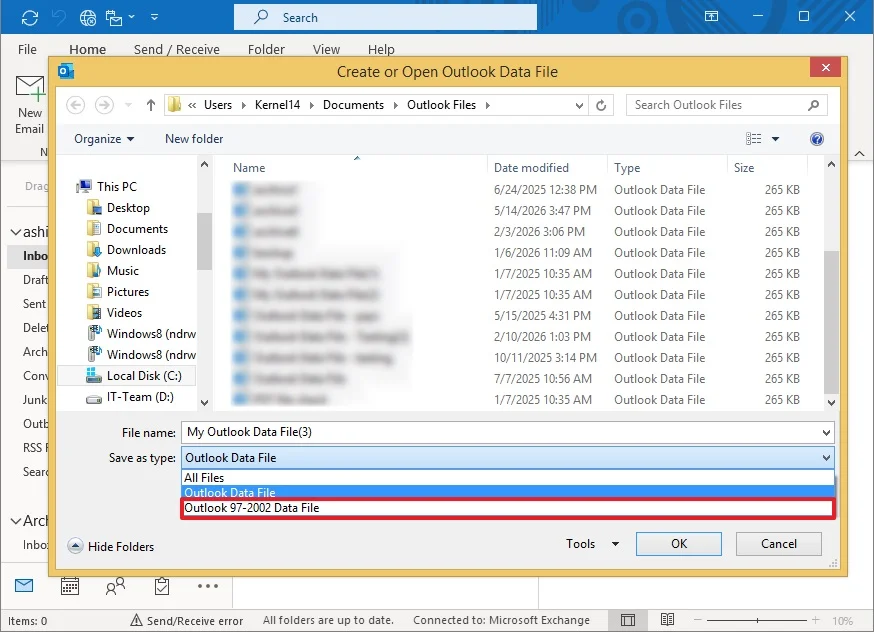This screenshot has width=874, height=632.
Task: Select file dated 10/11/2025 3:14 PM
Action: [x=517, y=358]
